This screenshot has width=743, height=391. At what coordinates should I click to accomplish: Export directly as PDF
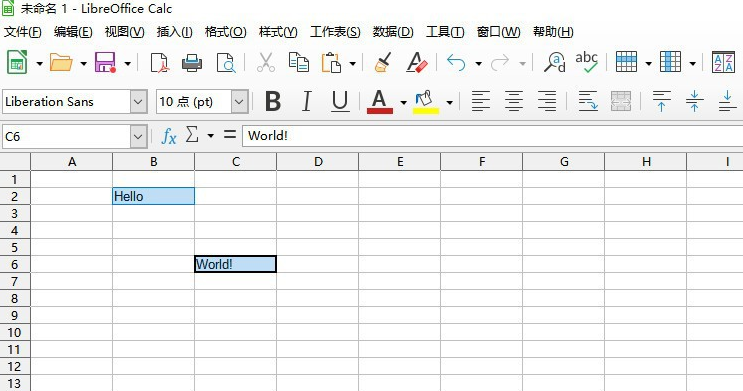[159, 63]
